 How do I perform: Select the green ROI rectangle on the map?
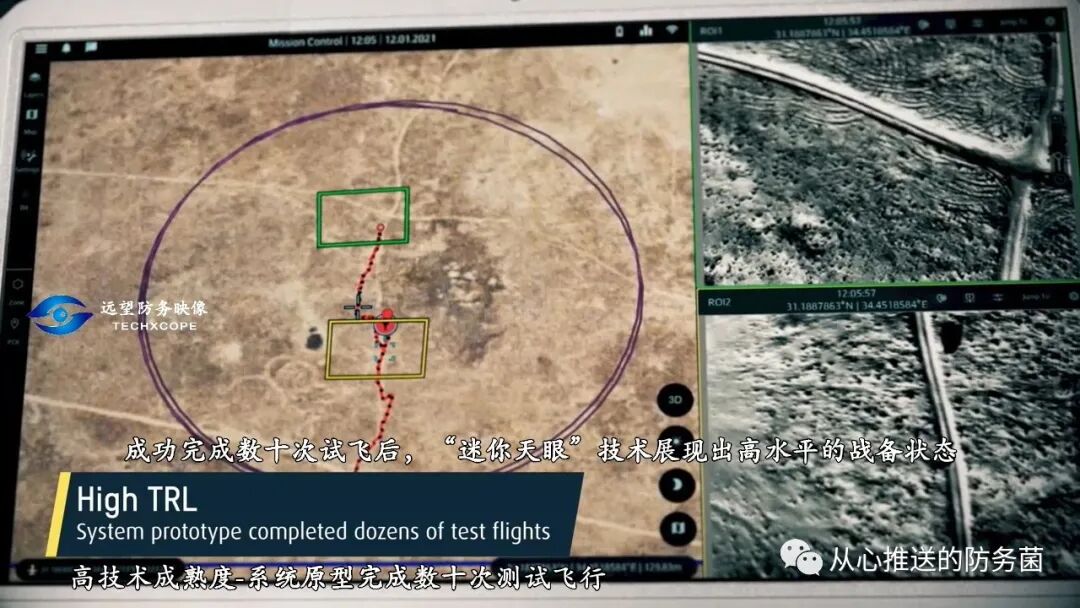click(x=363, y=217)
